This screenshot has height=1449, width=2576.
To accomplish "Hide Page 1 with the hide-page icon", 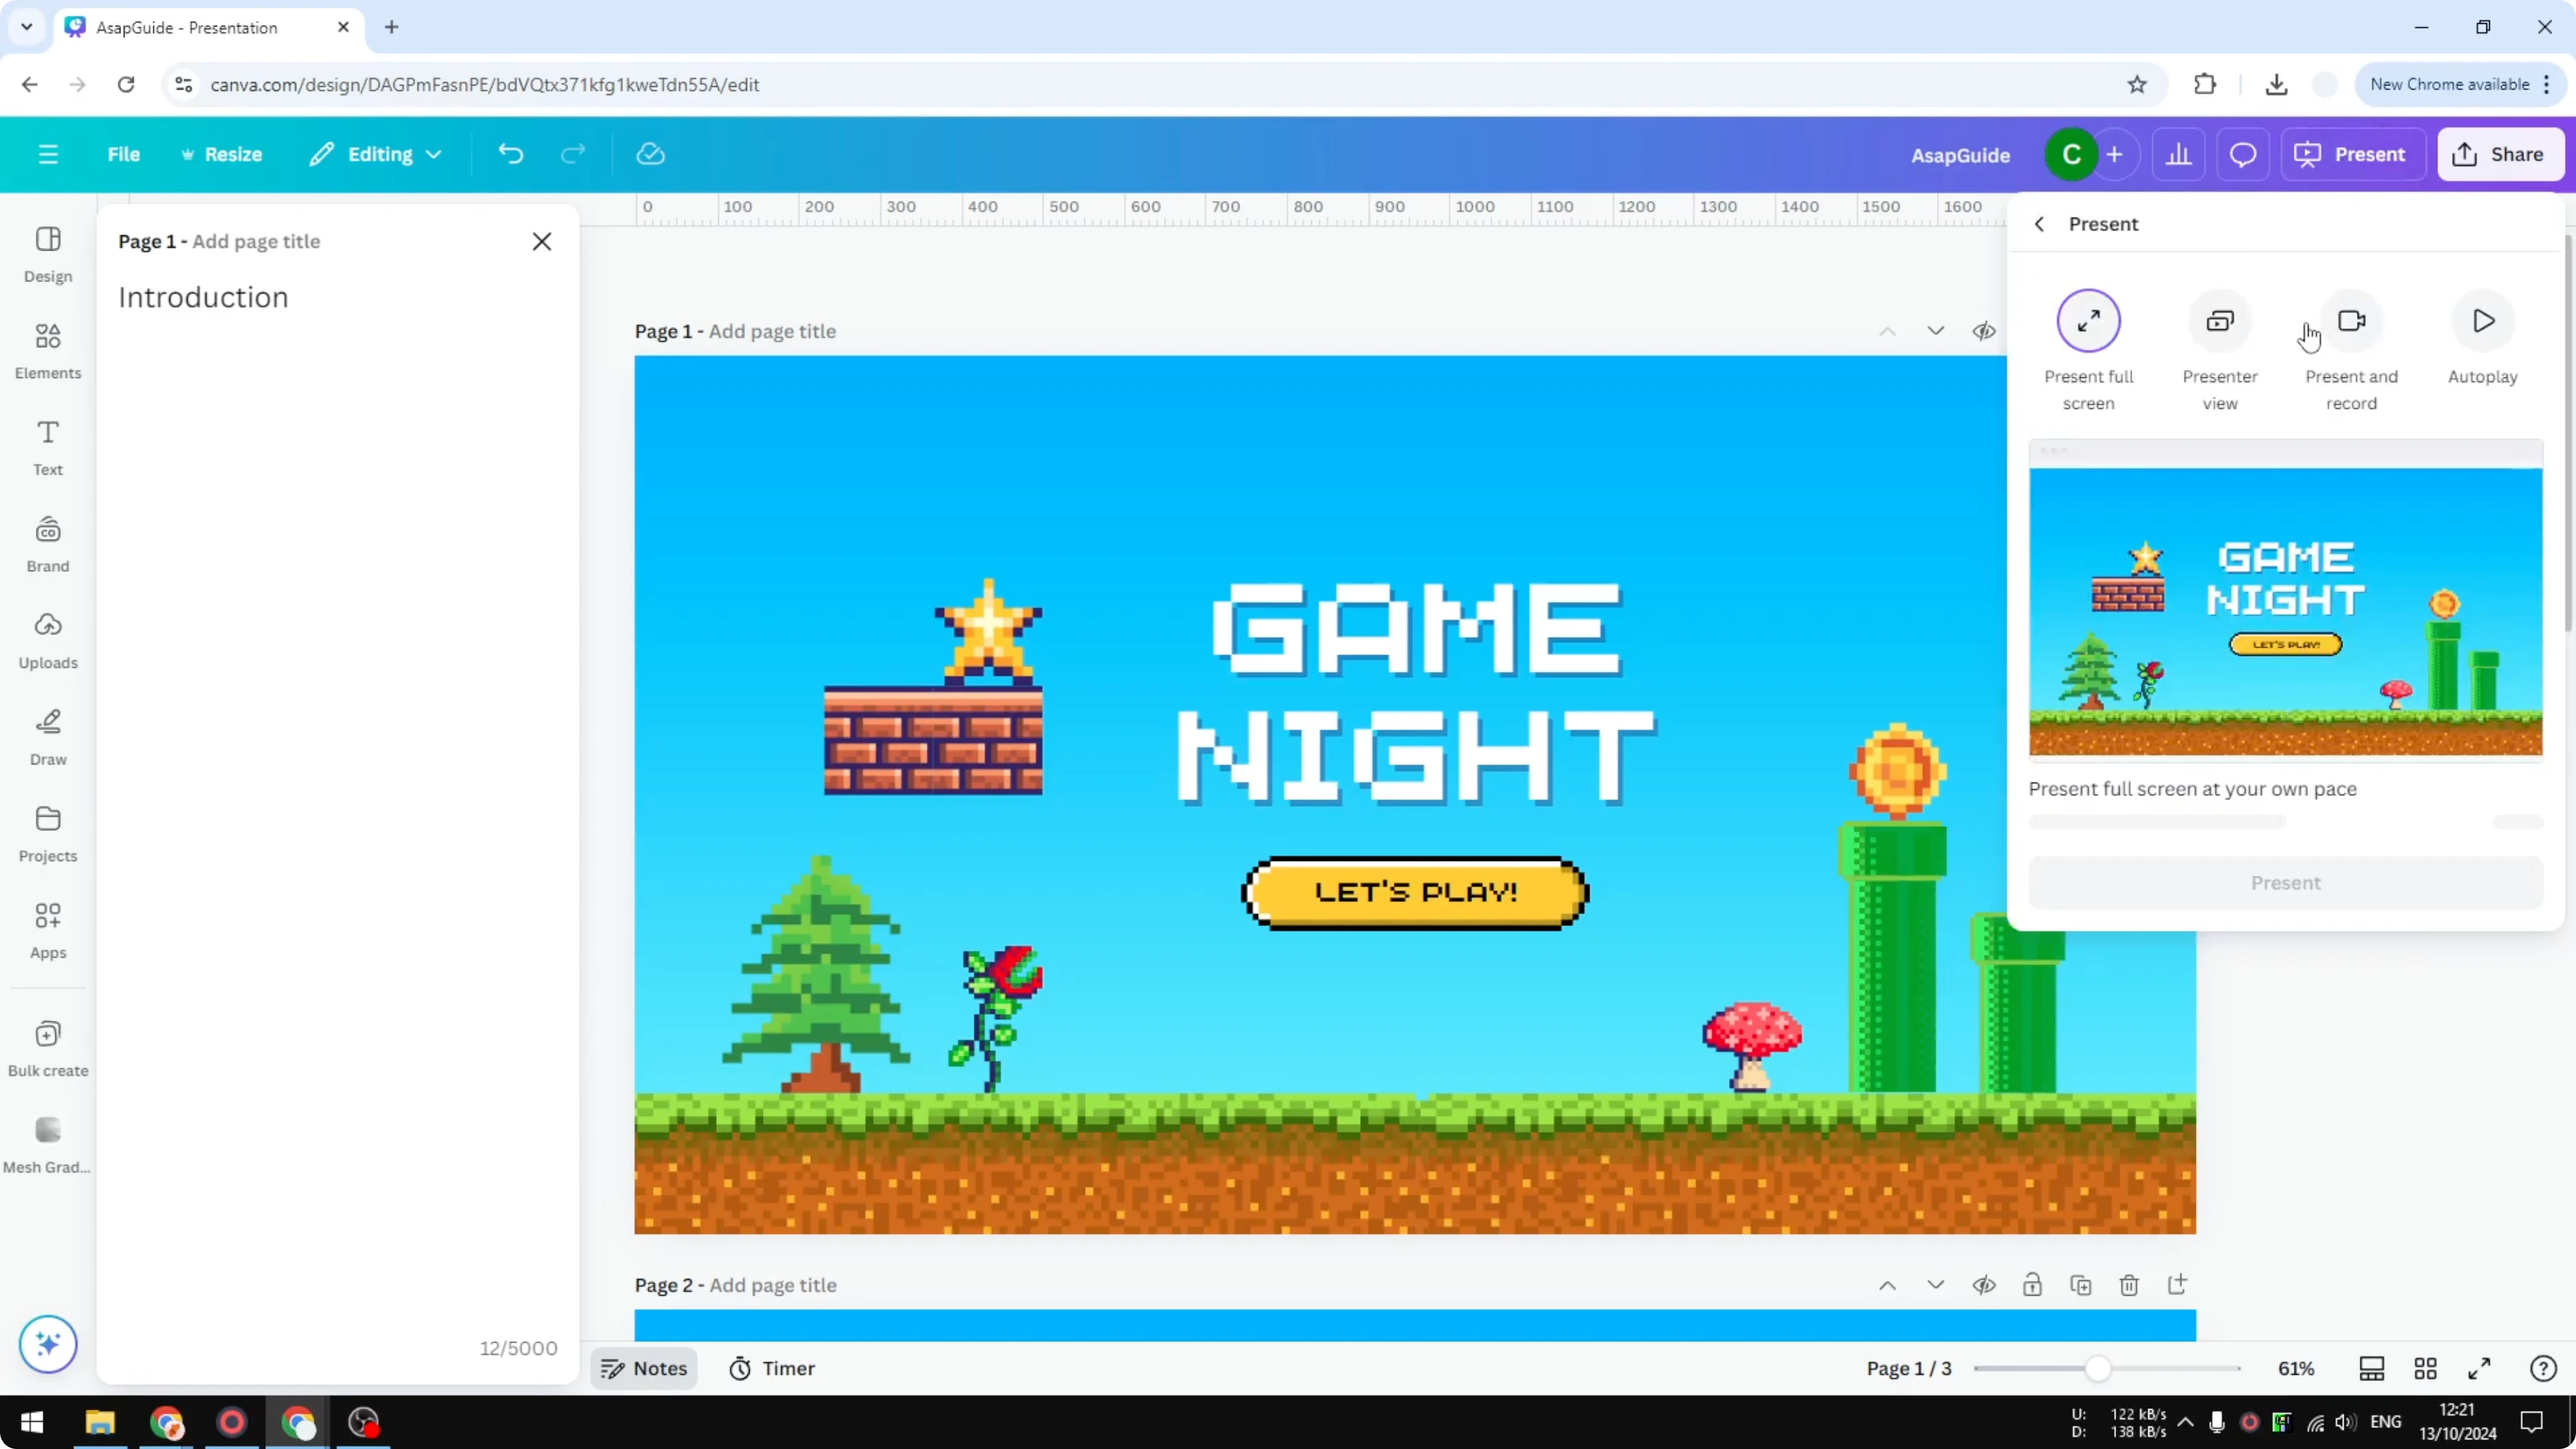I will (1984, 331).
